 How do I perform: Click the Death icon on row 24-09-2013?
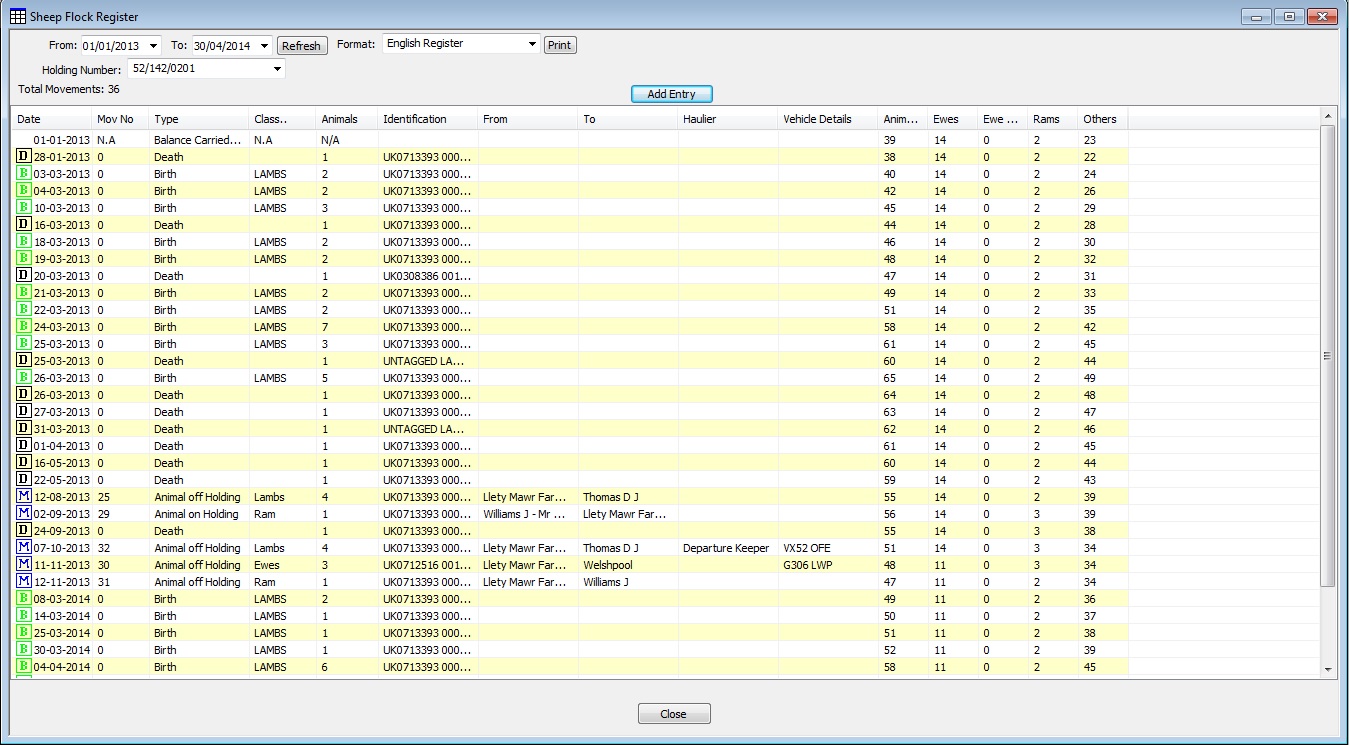tap(24, 531)
